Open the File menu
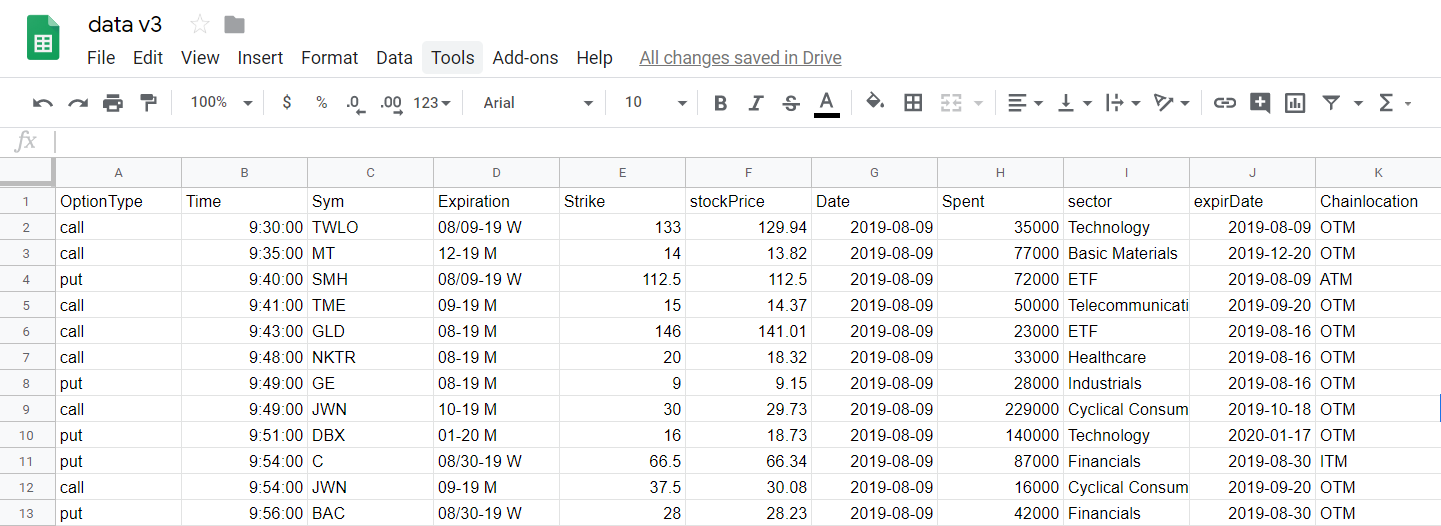This screenshot has height=526, width=1441. 101,58
